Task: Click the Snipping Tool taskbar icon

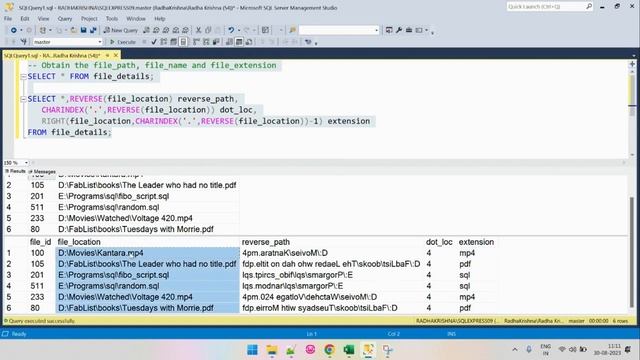Action: coord(387,350)
